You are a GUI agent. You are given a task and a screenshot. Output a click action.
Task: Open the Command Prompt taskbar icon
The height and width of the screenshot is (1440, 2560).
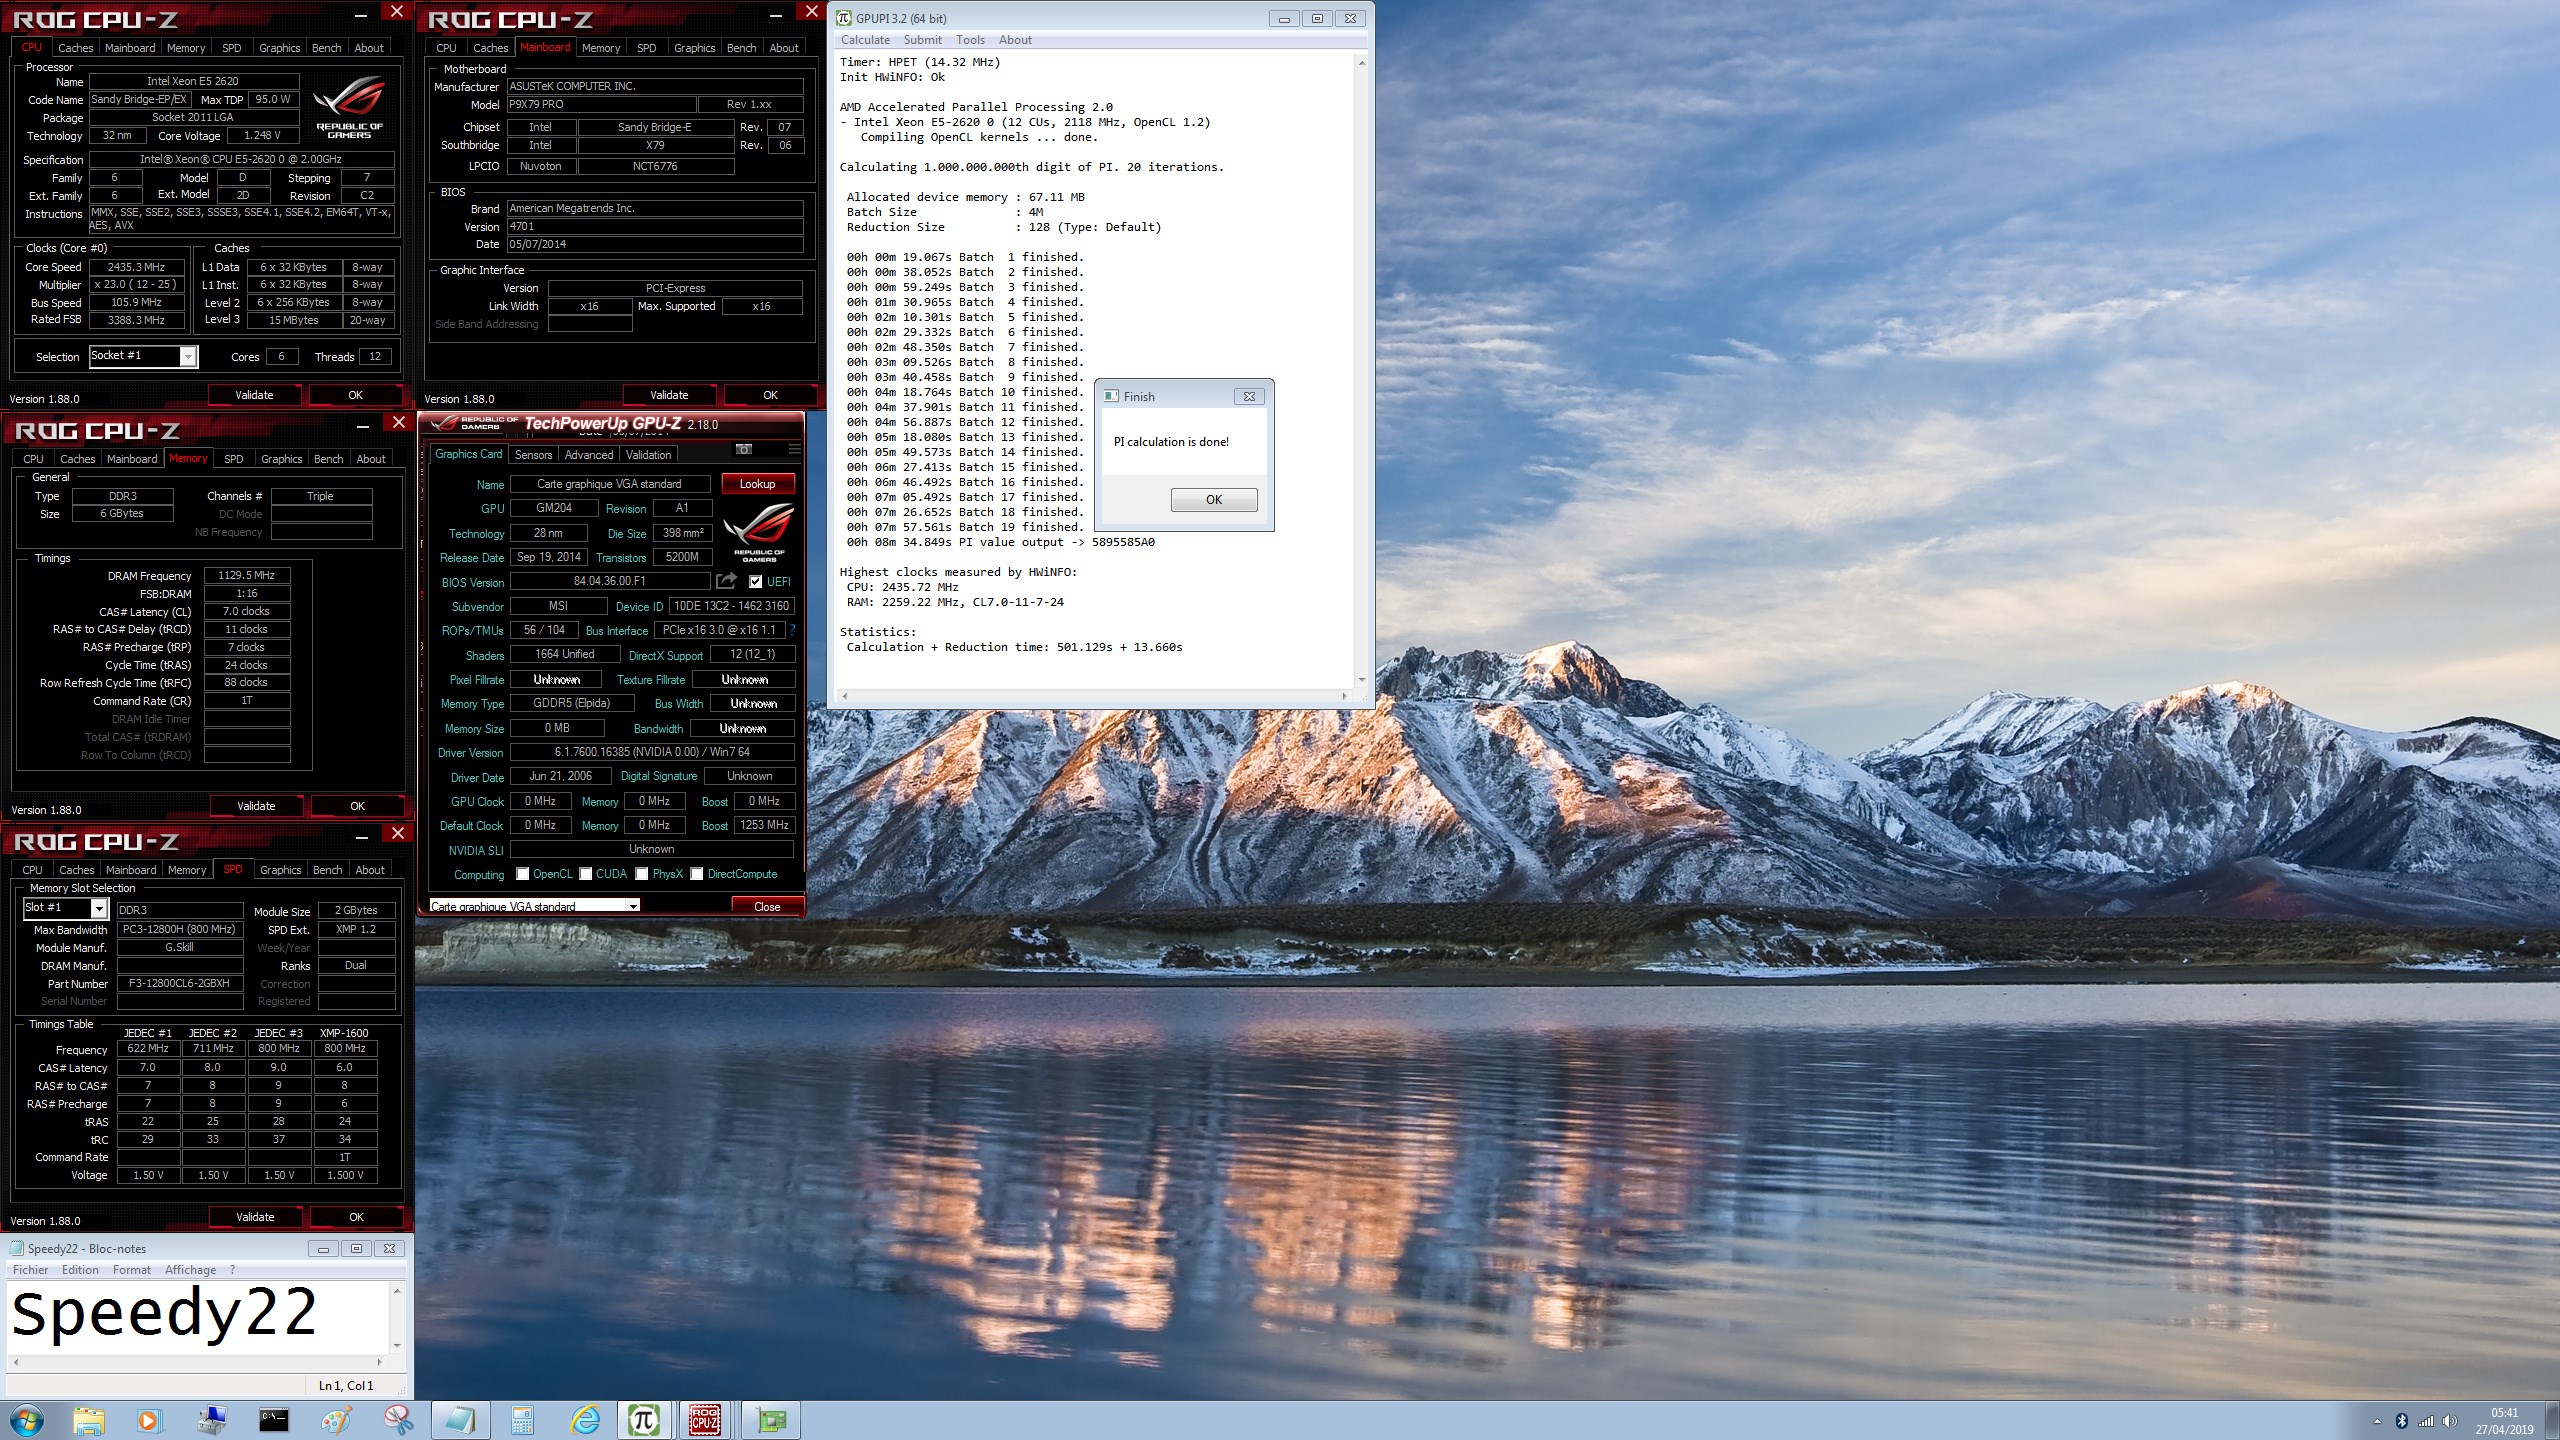click(273, 1420)
